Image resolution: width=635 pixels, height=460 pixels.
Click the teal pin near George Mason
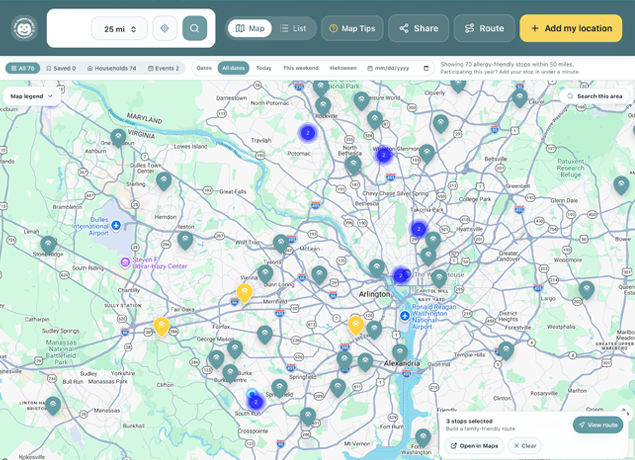(235, 349)
